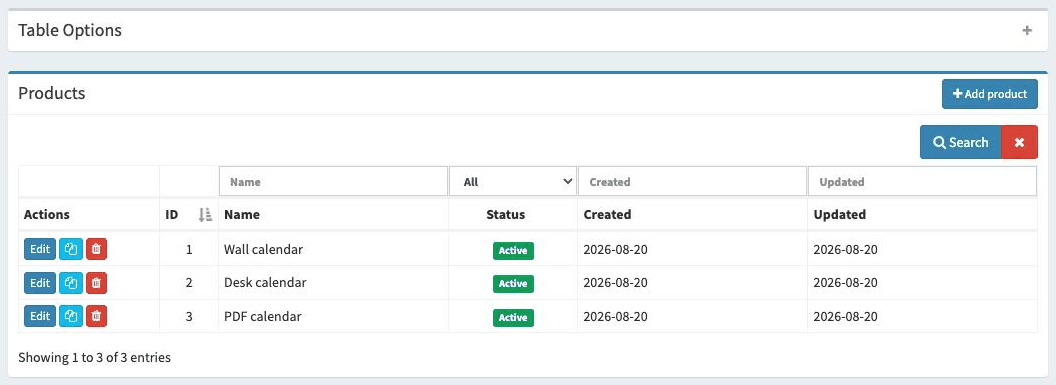This screenshot has height=385, width=1056.
Task: Focus the Updated filter input field
Action: tap(922, 182)
